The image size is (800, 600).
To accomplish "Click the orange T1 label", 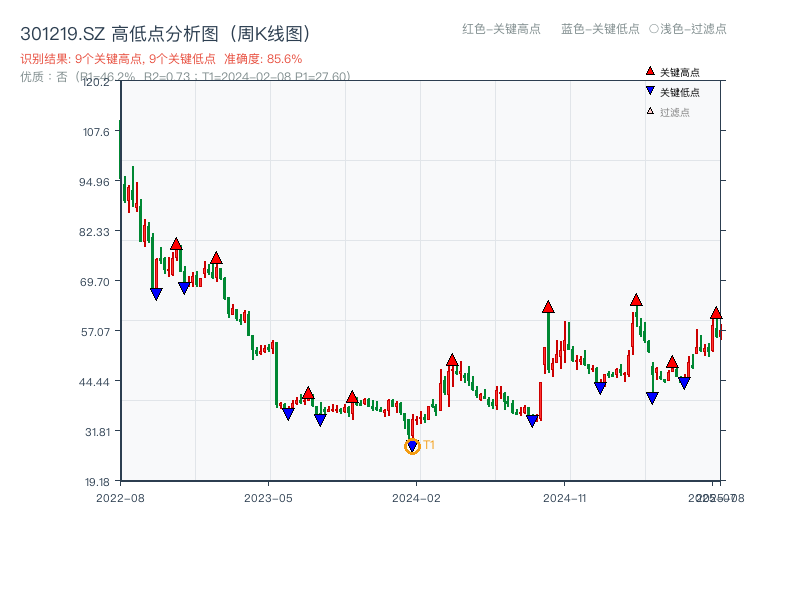I will 429,445.
